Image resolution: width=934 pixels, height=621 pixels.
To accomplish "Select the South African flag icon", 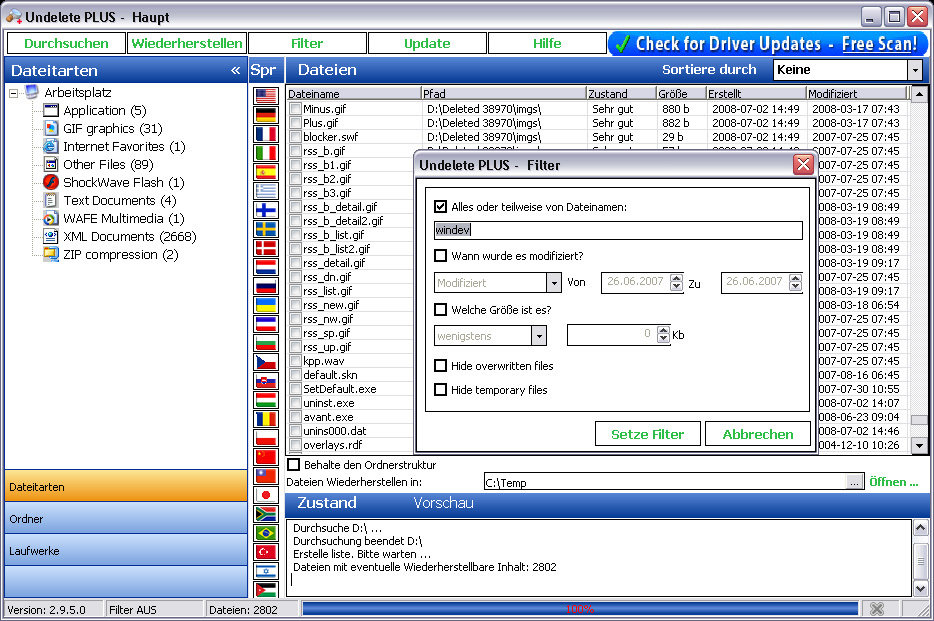I will pyautogui.click(x=266, y=514).
